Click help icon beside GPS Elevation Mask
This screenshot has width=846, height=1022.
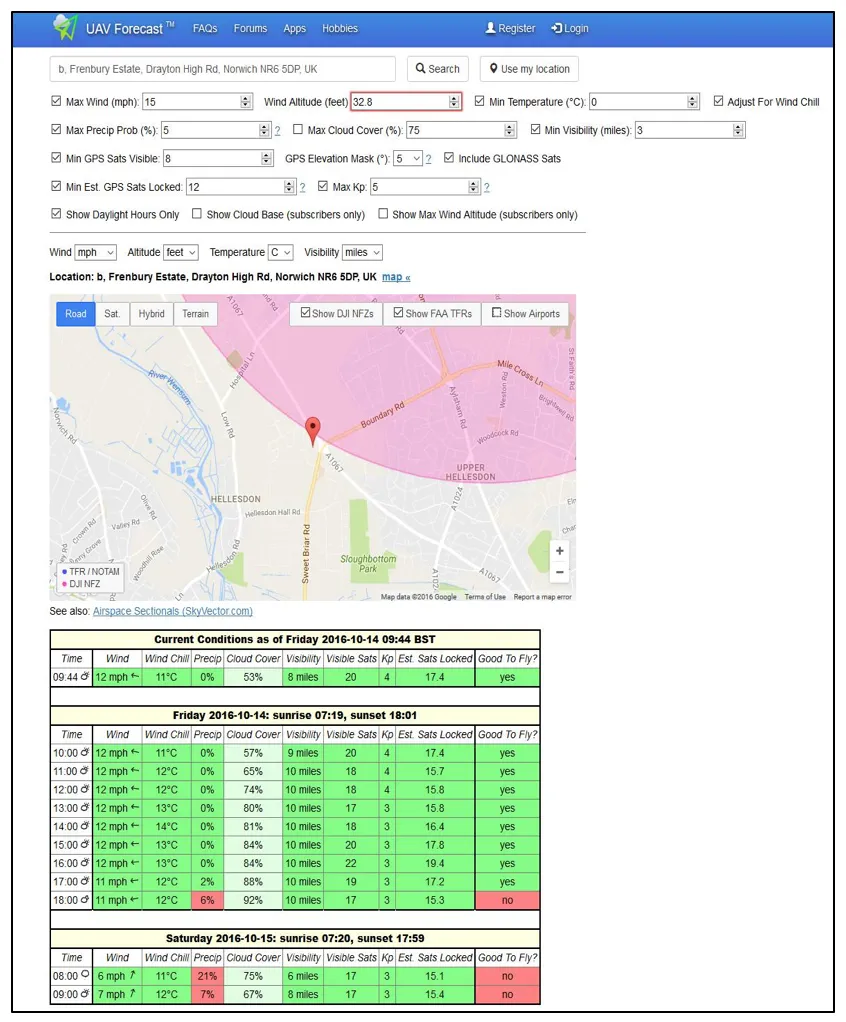(428, 158)
